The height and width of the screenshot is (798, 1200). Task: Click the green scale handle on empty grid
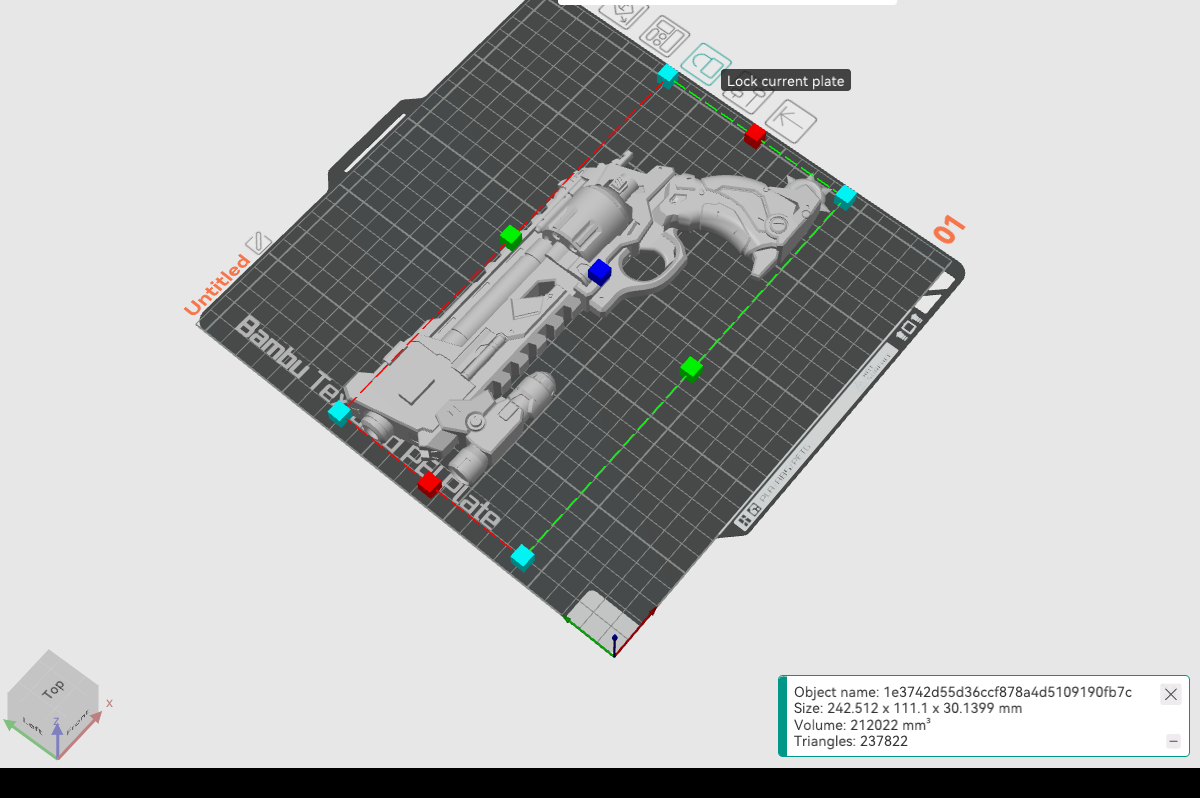[691, 368]
